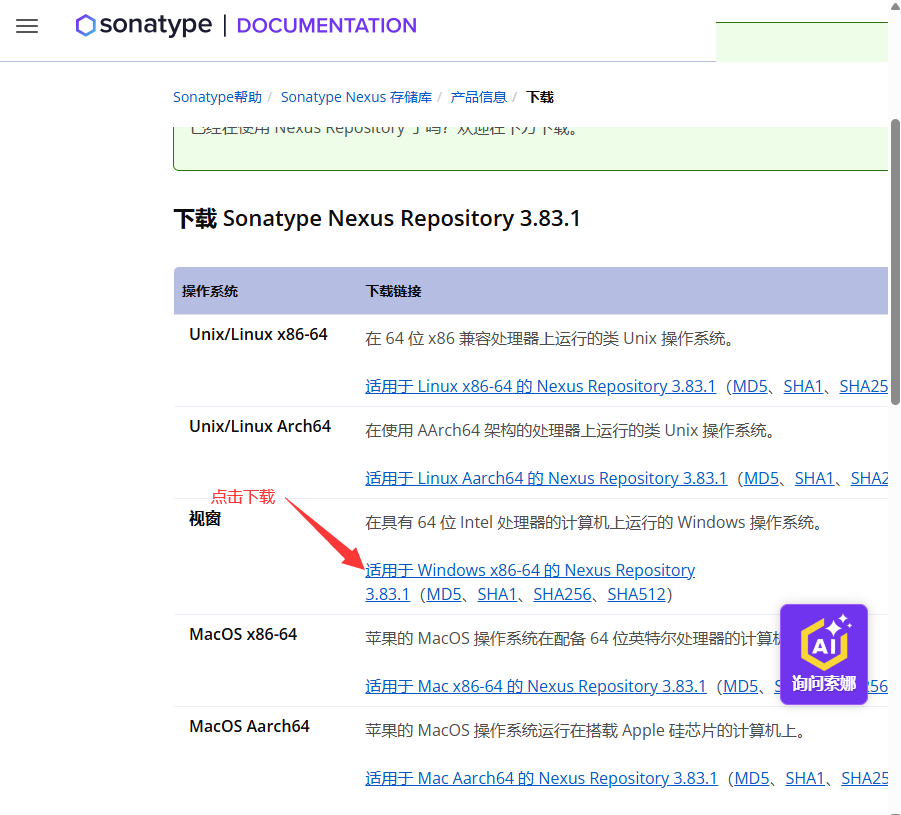Open 产品信息 breadcrumb link

(479, 97)
